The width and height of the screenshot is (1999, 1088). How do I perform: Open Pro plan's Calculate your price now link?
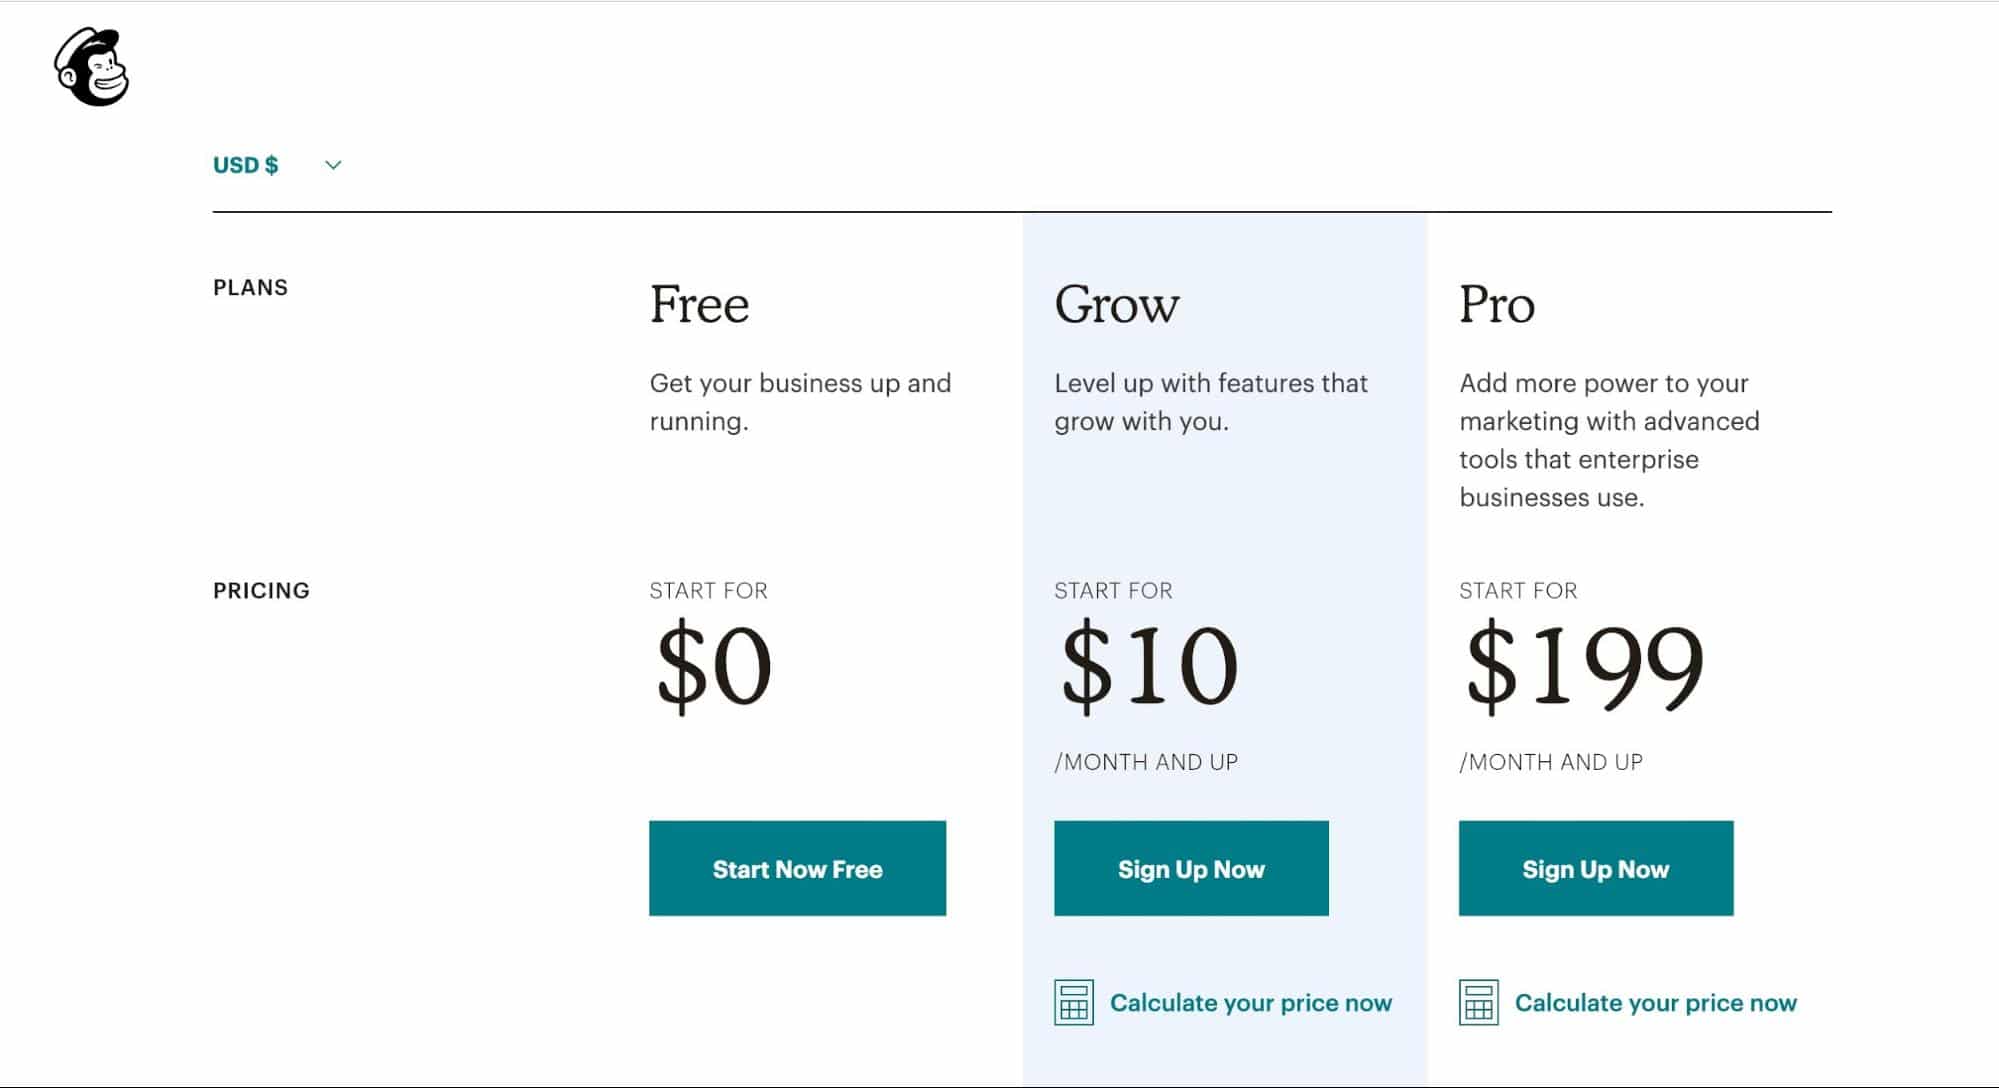coord(1656,1003)
